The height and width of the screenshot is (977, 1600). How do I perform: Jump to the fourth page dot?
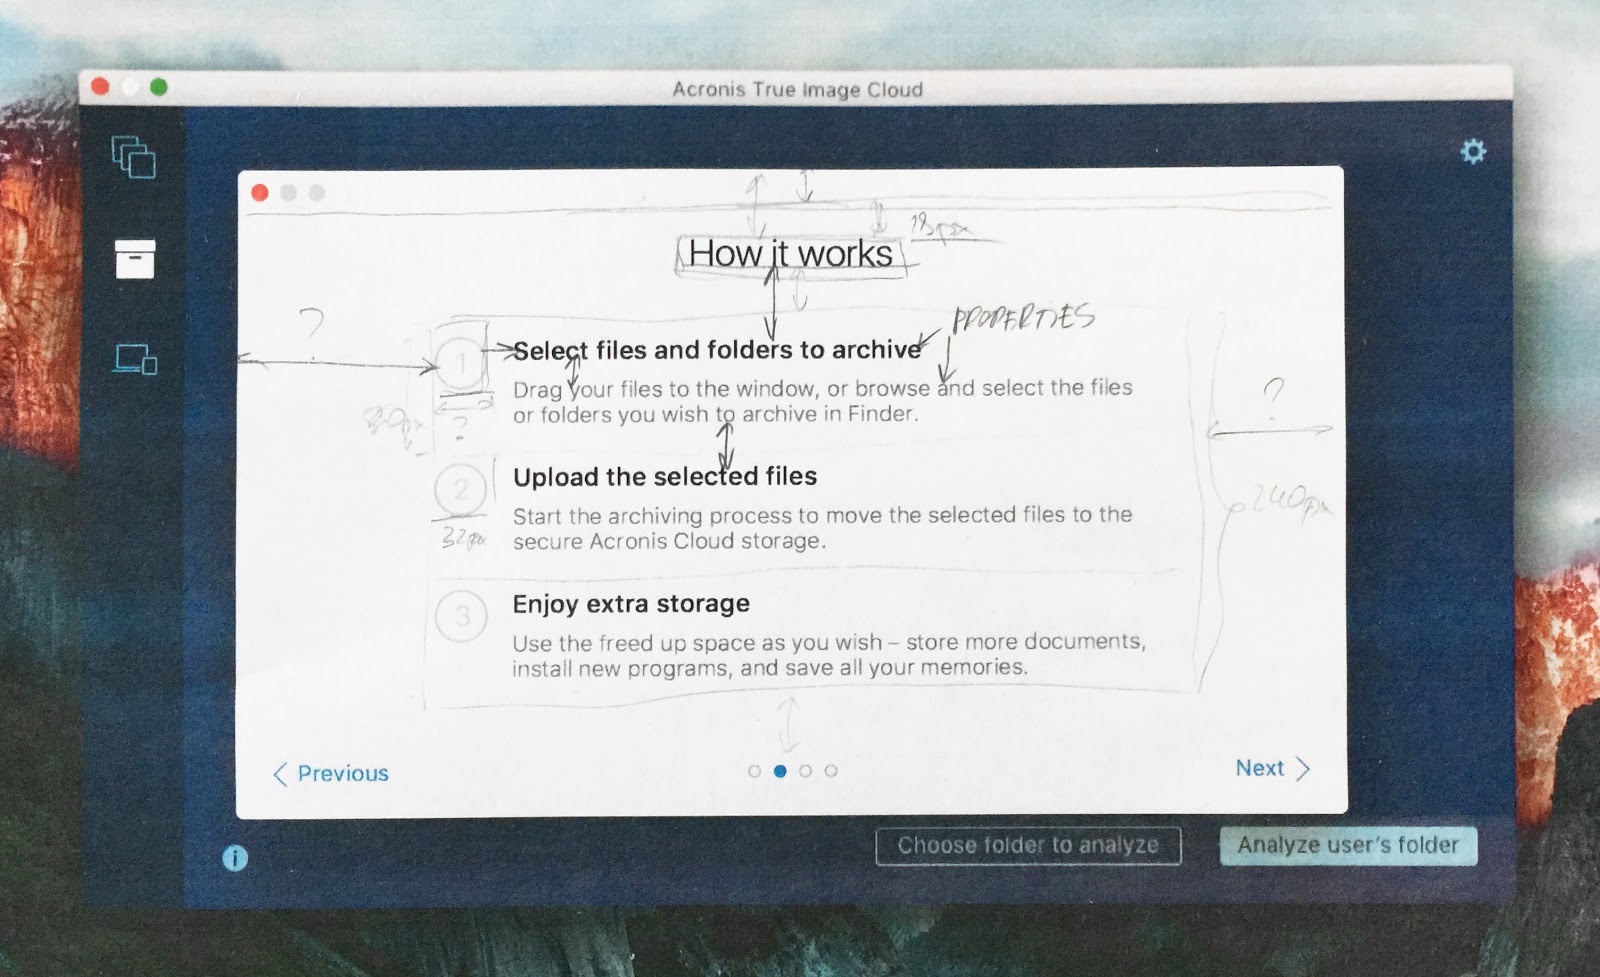click(x=831, y=771)
